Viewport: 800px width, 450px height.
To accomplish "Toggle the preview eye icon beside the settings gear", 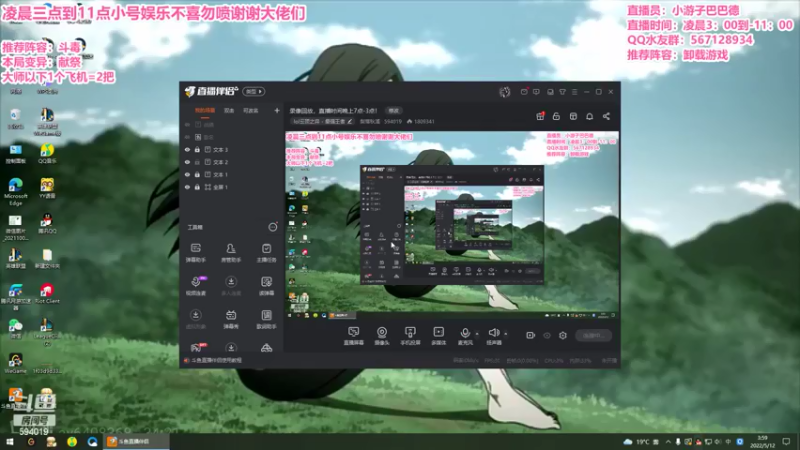I will point(547,335).
